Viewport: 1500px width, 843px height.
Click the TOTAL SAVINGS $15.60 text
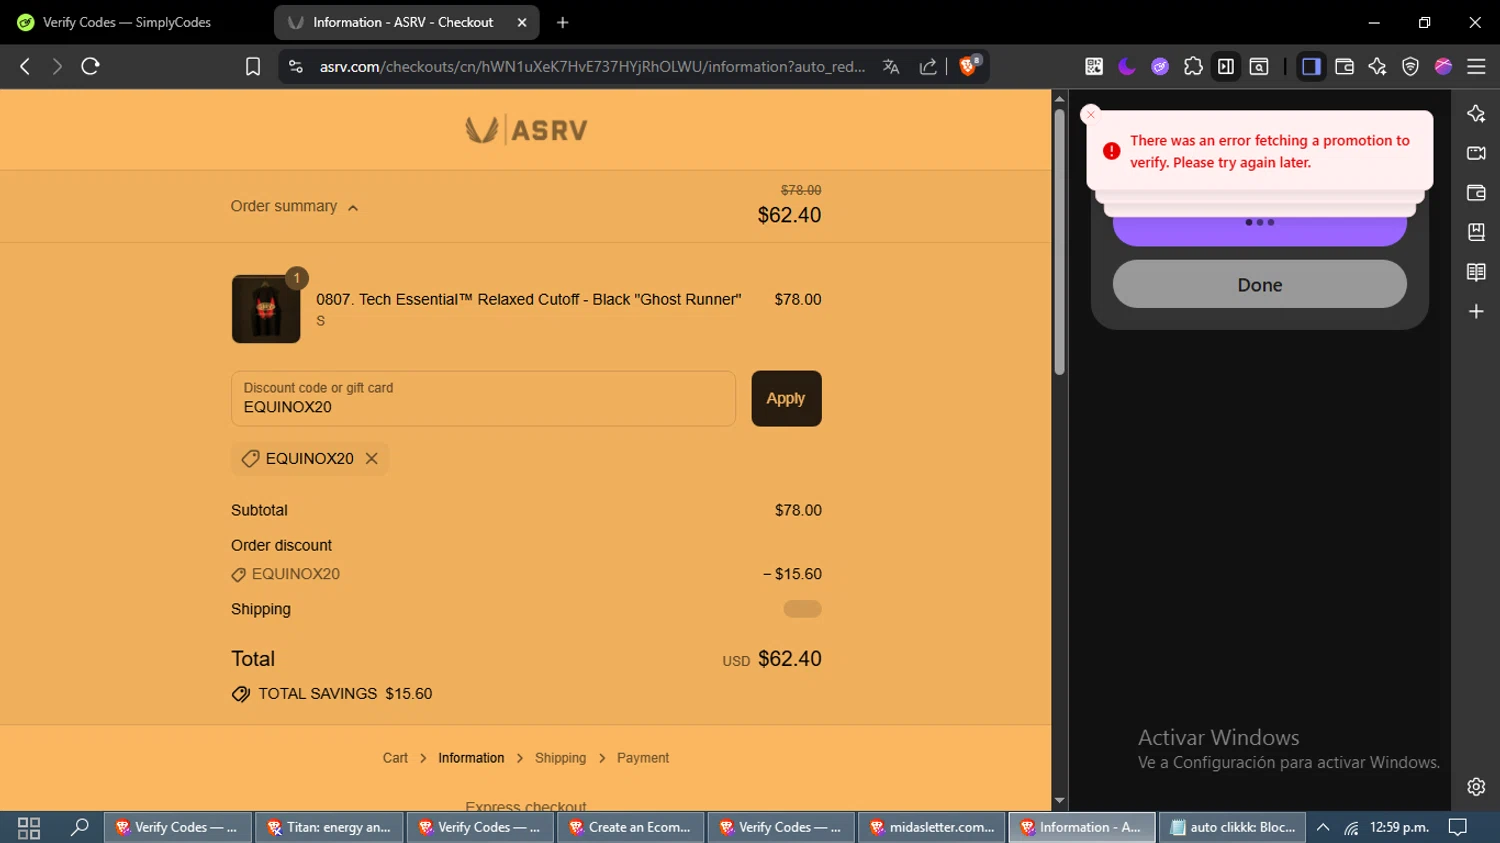point(345,694)
